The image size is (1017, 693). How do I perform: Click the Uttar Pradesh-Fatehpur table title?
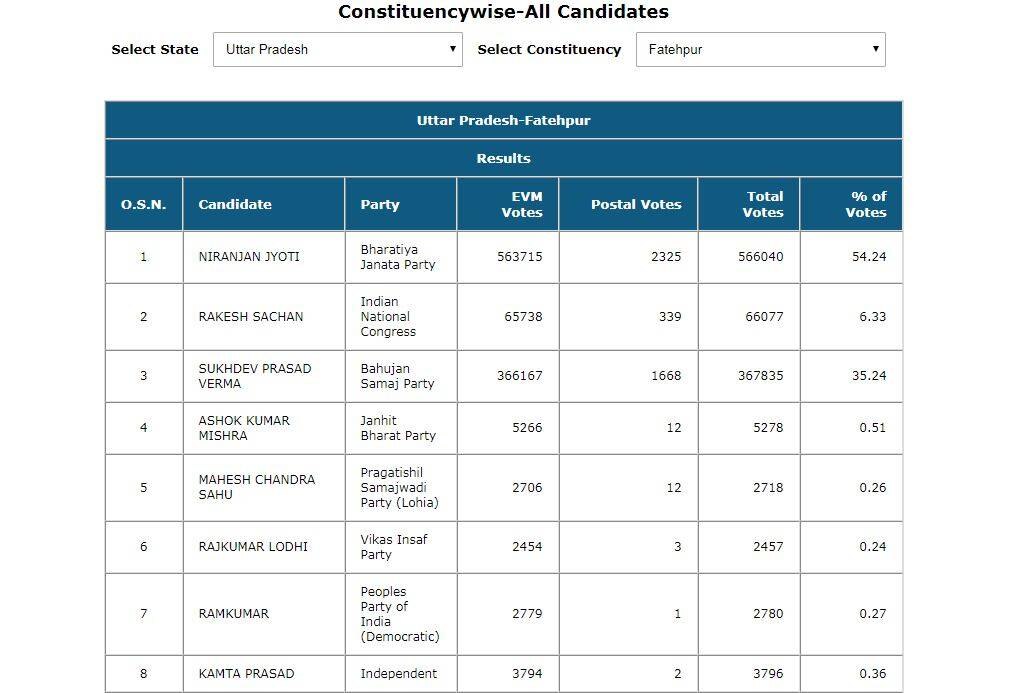click(x=503, y=120)
